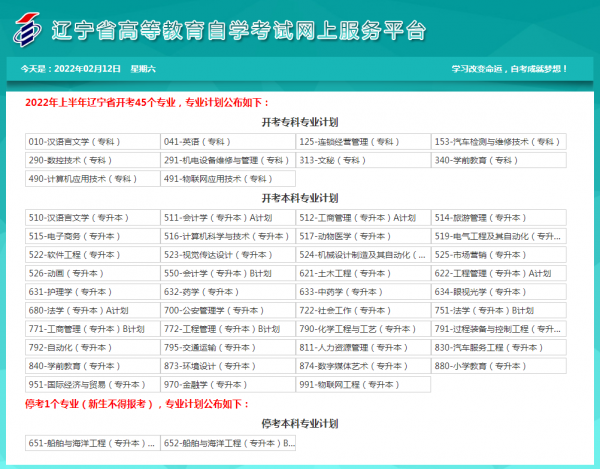Image resolution: width=600 pixels, height=469 pixels.
Task: Select 951-国际经济与贸易（专升本）
Action: [93, 384]
